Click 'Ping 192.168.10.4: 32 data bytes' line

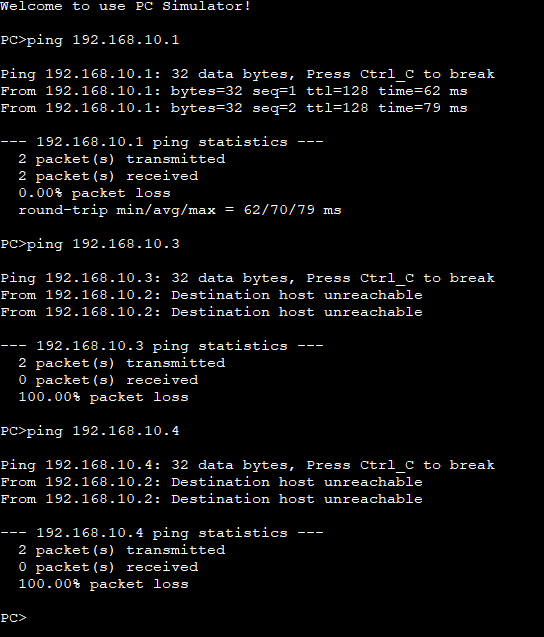point(247,465)
